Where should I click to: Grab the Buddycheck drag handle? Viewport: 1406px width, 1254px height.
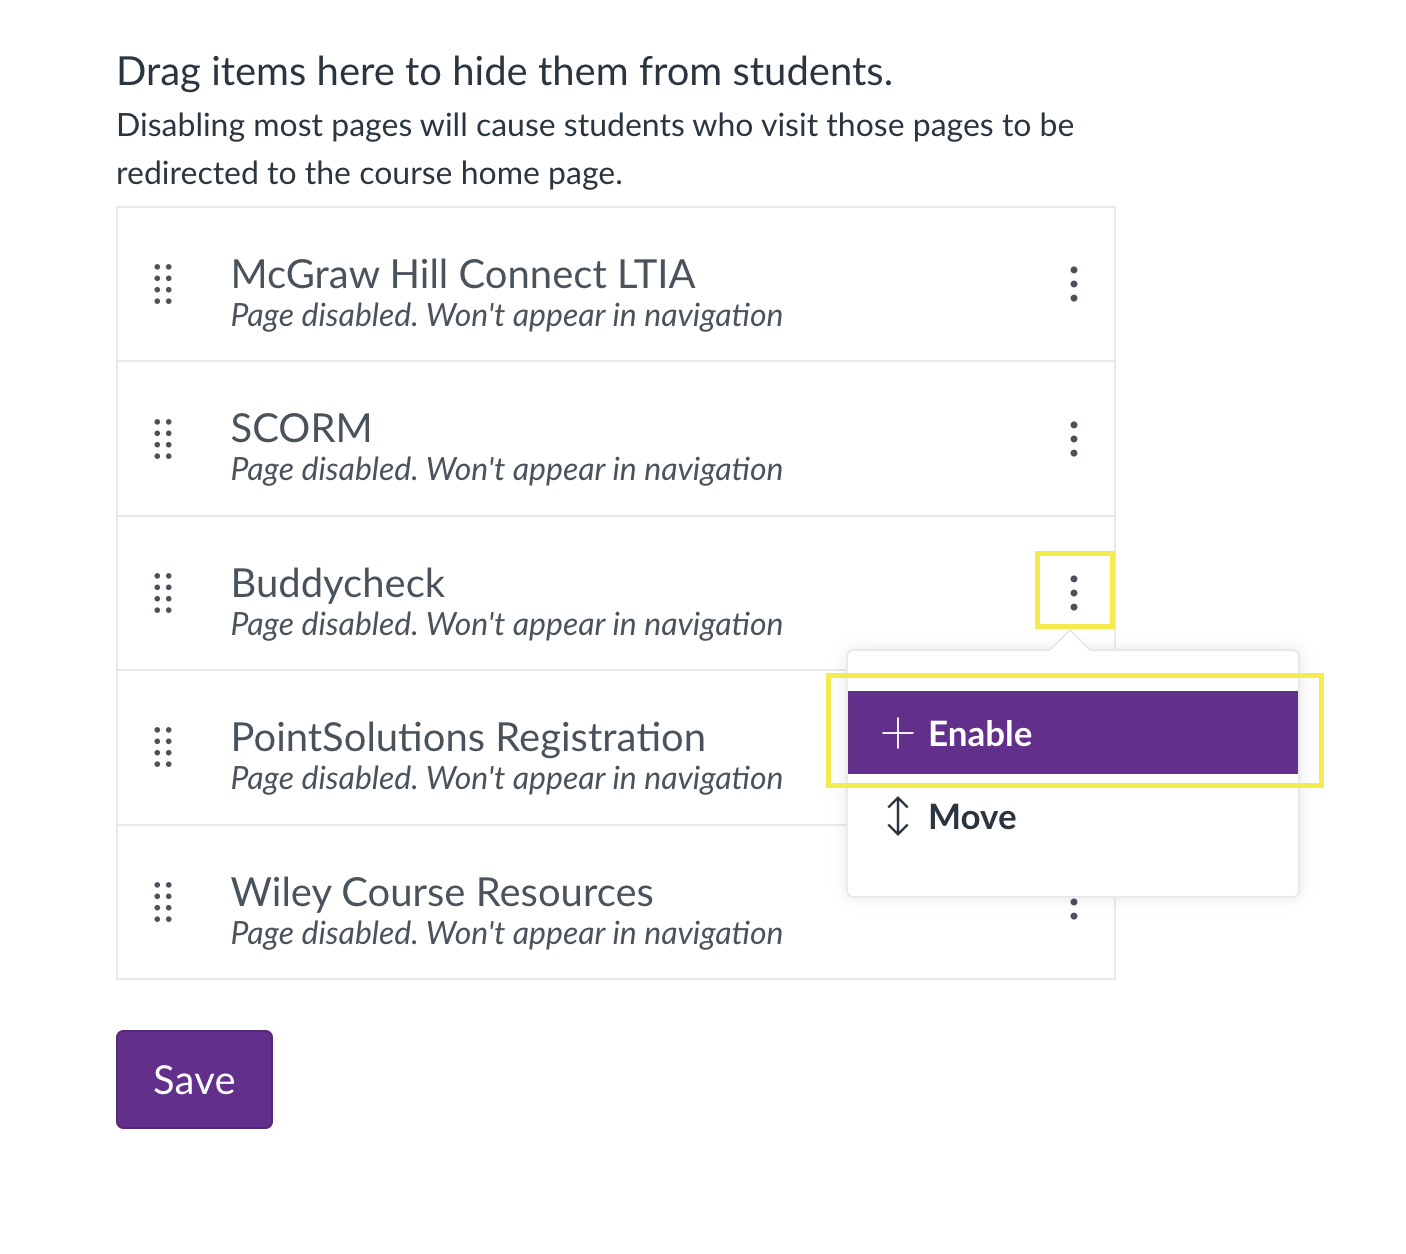pos(163,593)
